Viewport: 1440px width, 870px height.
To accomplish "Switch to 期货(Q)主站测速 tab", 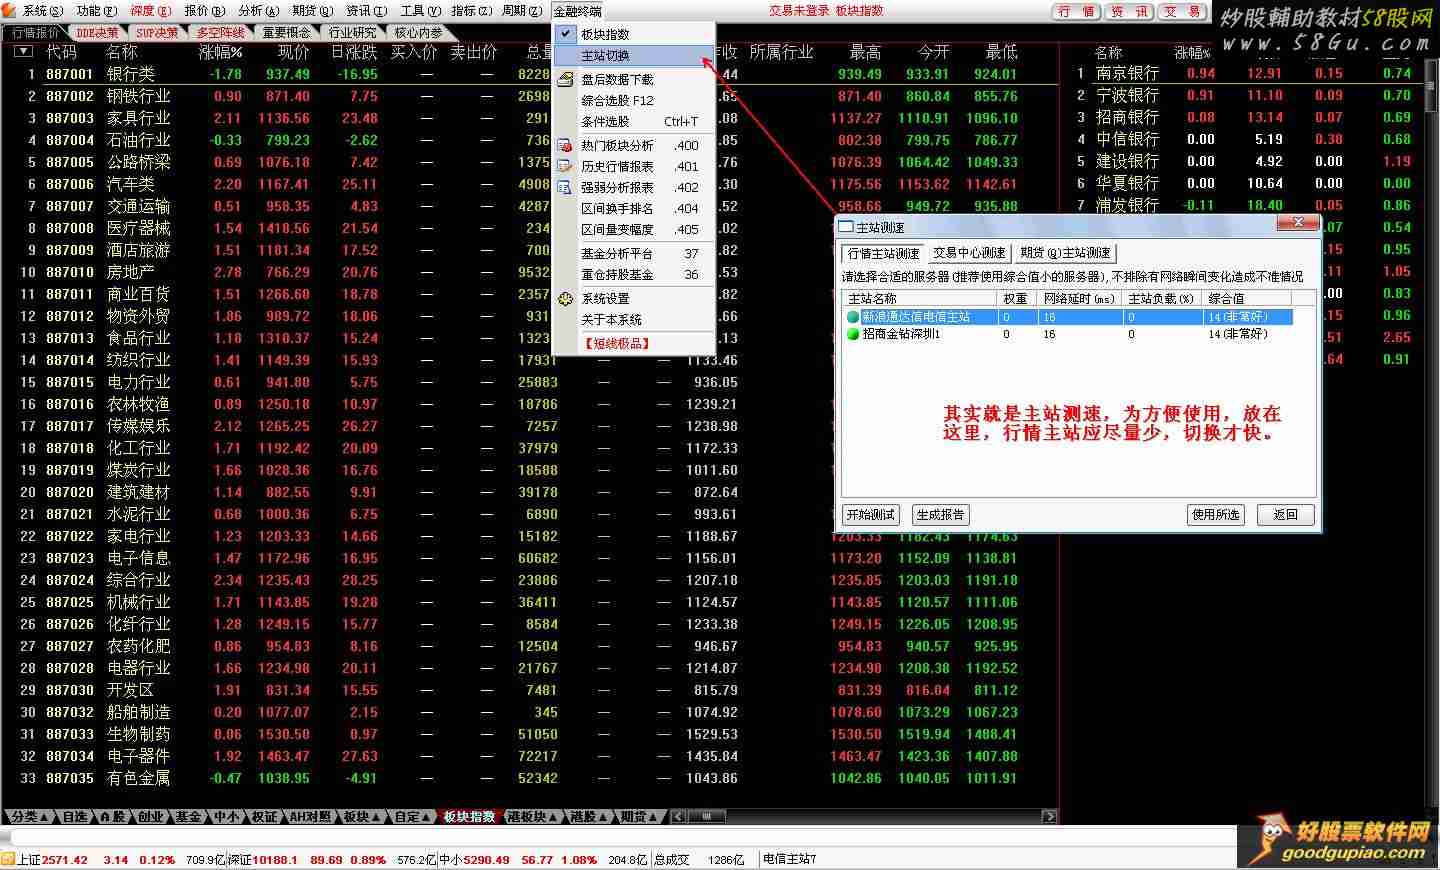I will (x=1066, y=253).
